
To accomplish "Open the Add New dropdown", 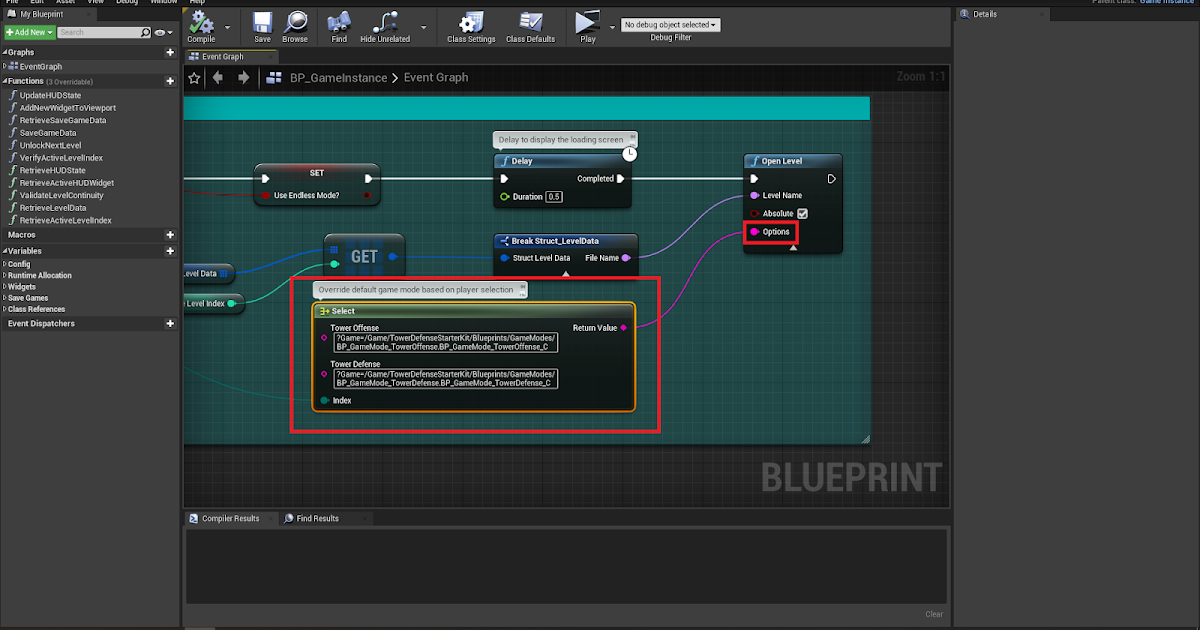I will coord(27,32).
